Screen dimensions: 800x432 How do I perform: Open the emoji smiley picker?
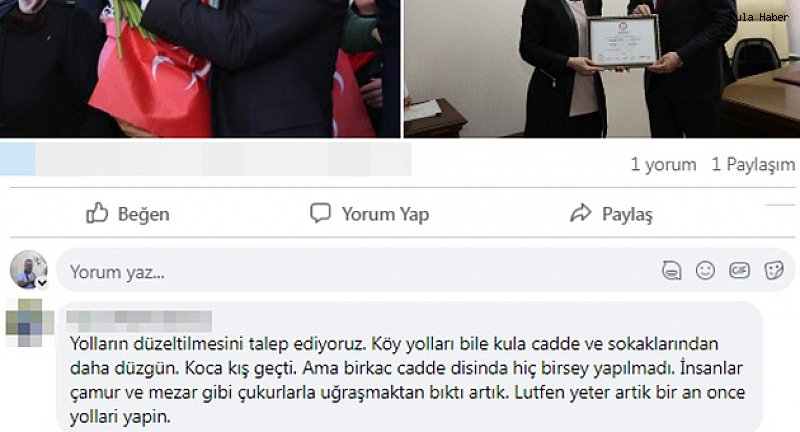click(x=705, y=270)
